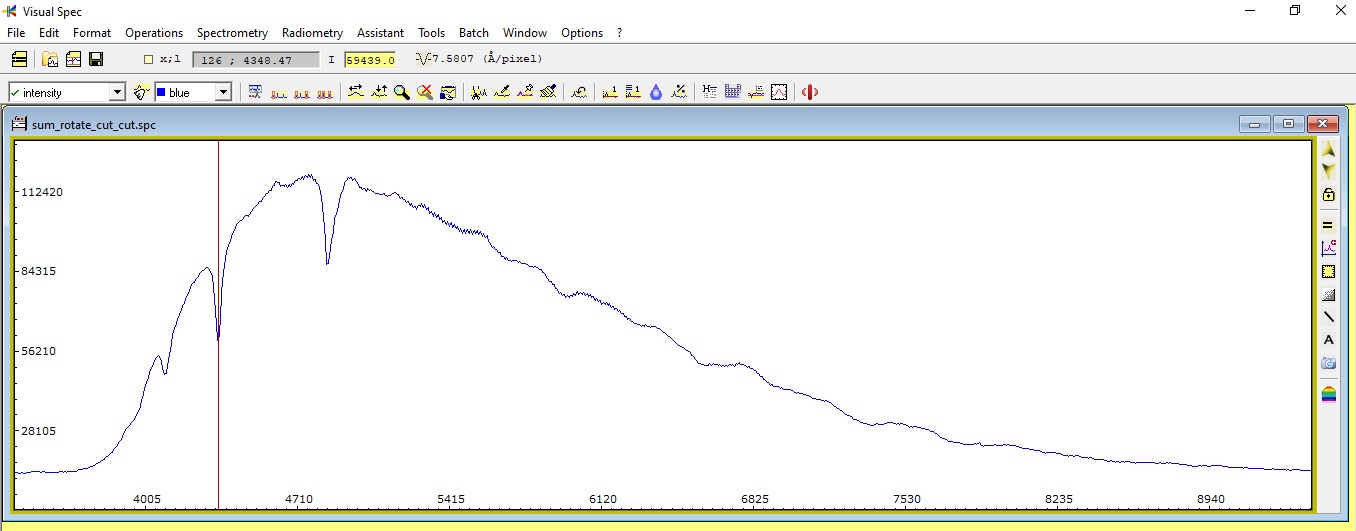Click the cancel zoom red X icon
The height and width of the screenshot is (531, 1356).
tap(425, 92)
